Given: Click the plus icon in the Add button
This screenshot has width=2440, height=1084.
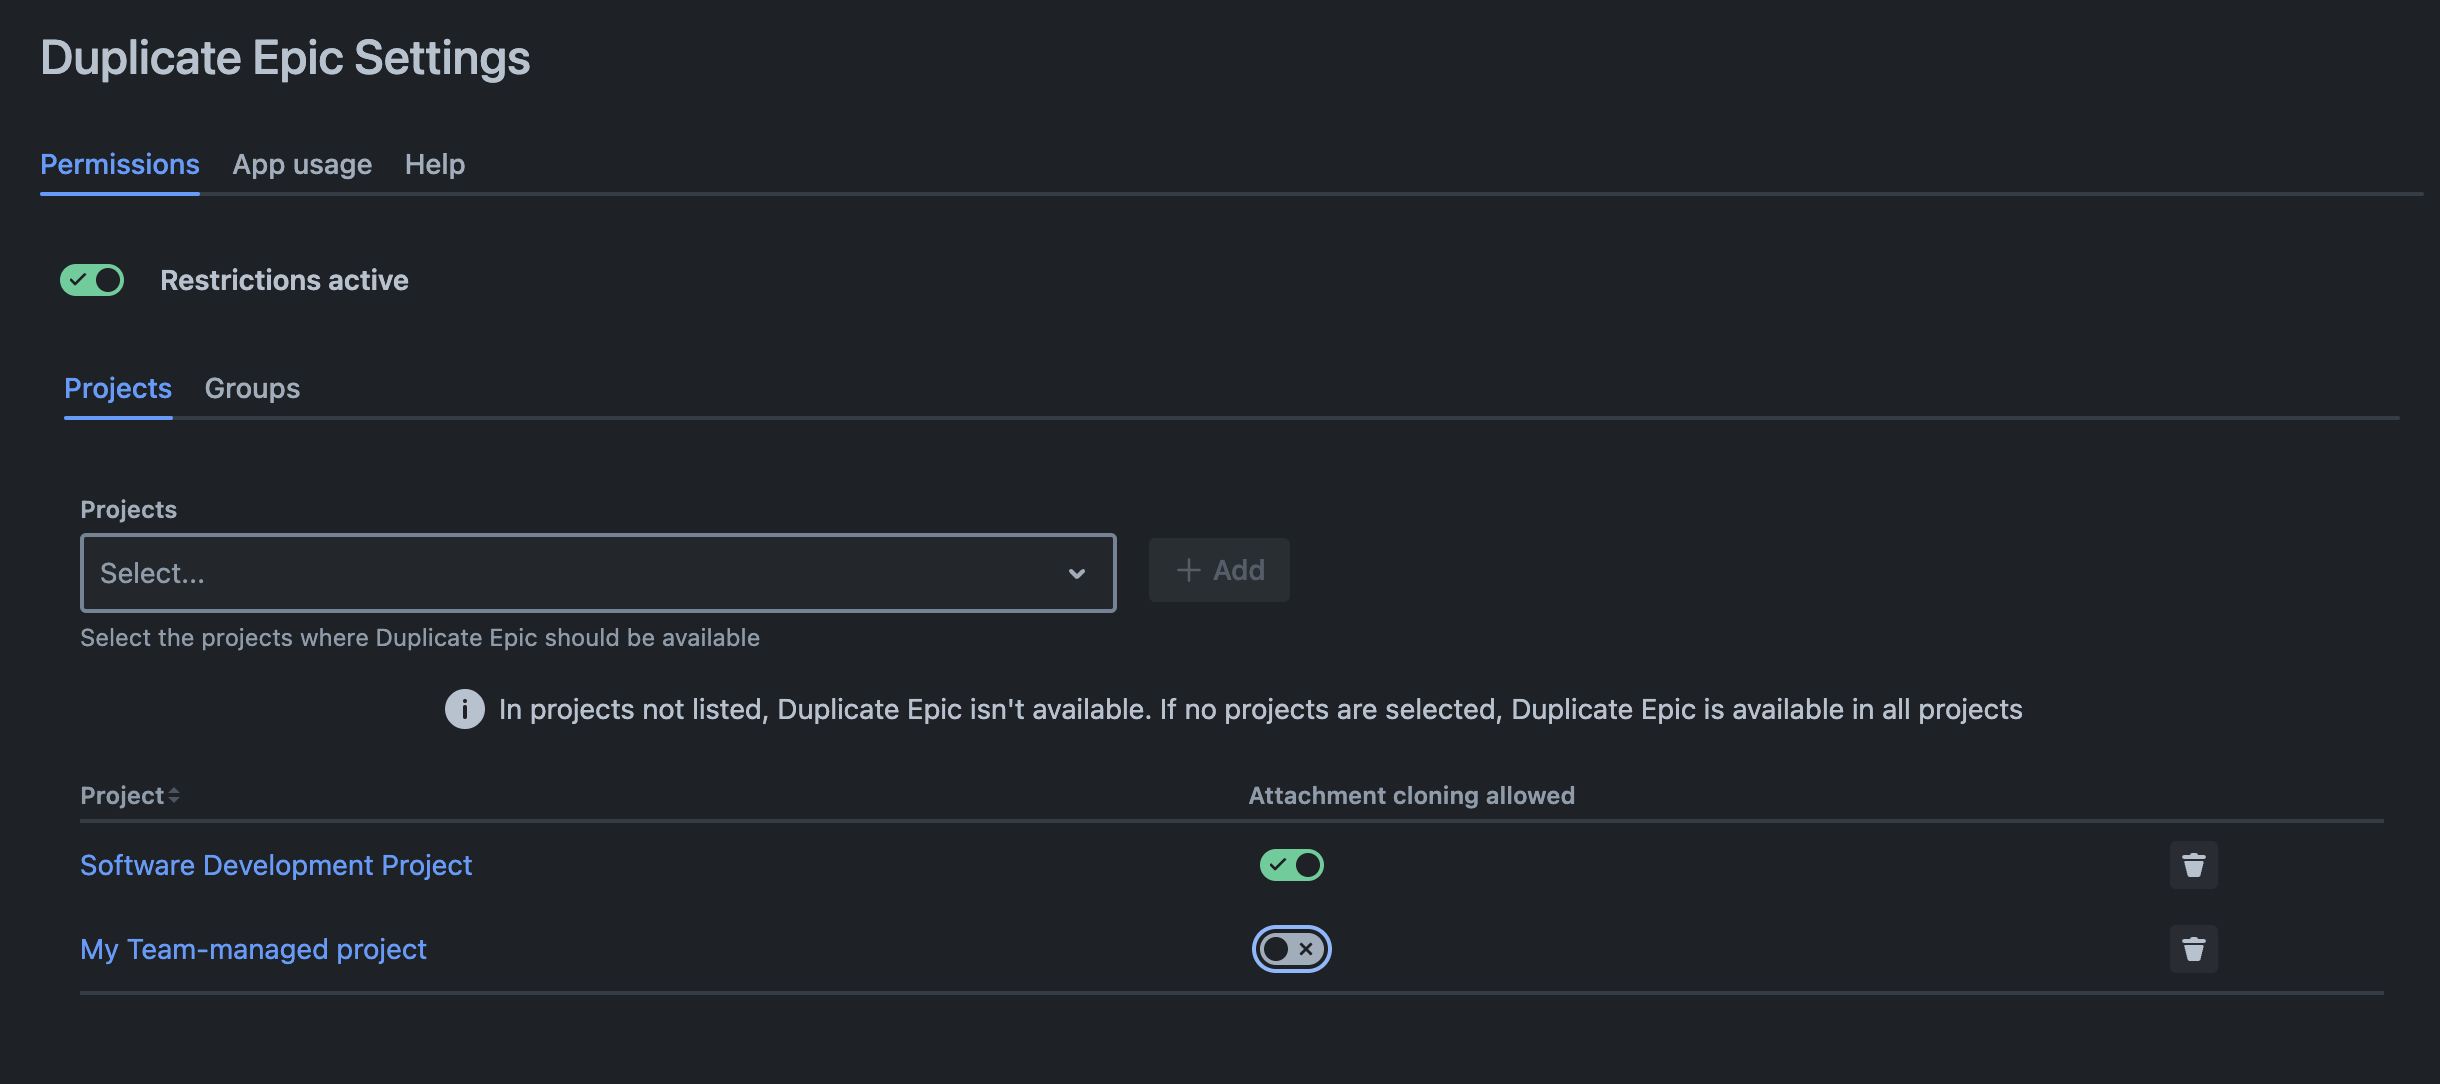Looking at the screenshot, I should tap(1188, 570).
